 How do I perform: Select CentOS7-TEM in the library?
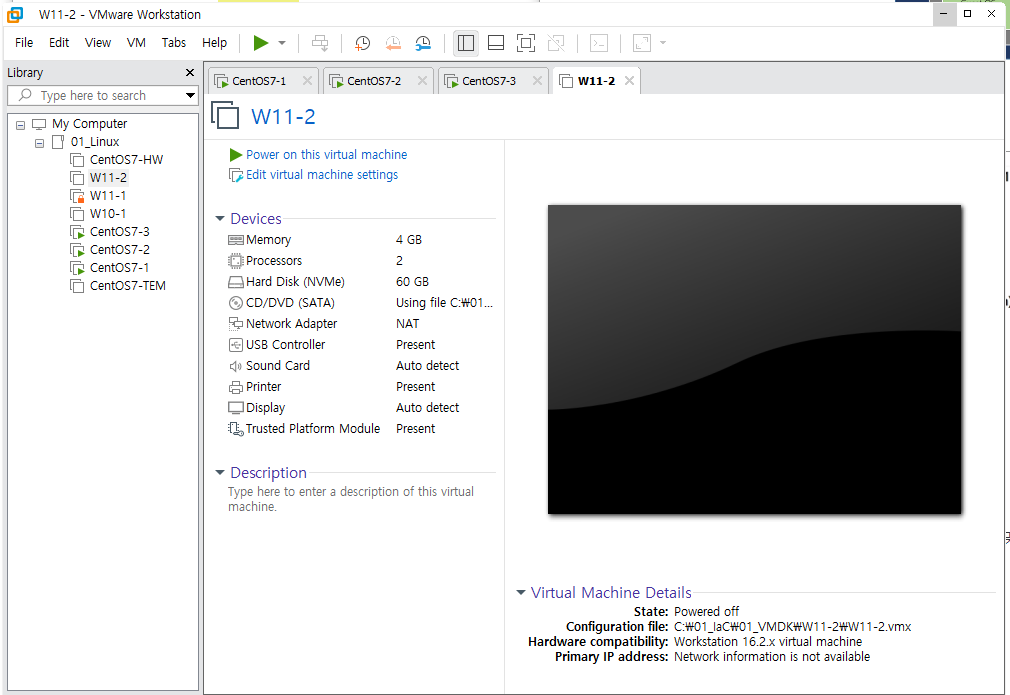coord(128,286)
